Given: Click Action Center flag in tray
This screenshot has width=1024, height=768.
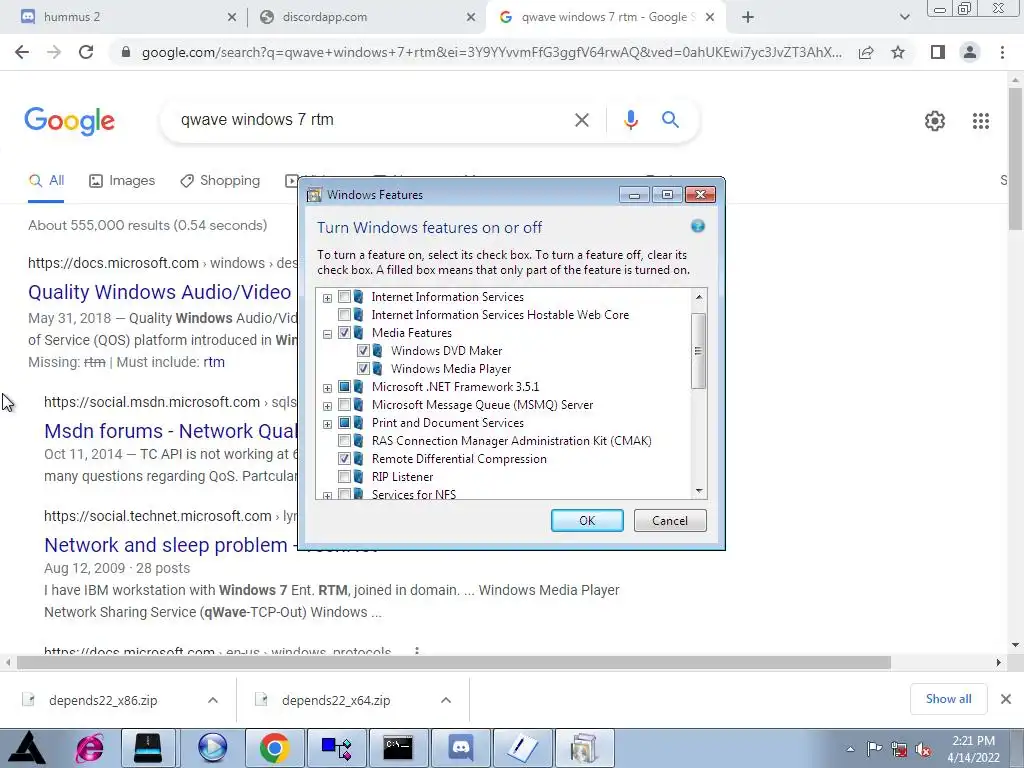Looking at the screenshot, I should pyautogui.click(x=874, y=748).
